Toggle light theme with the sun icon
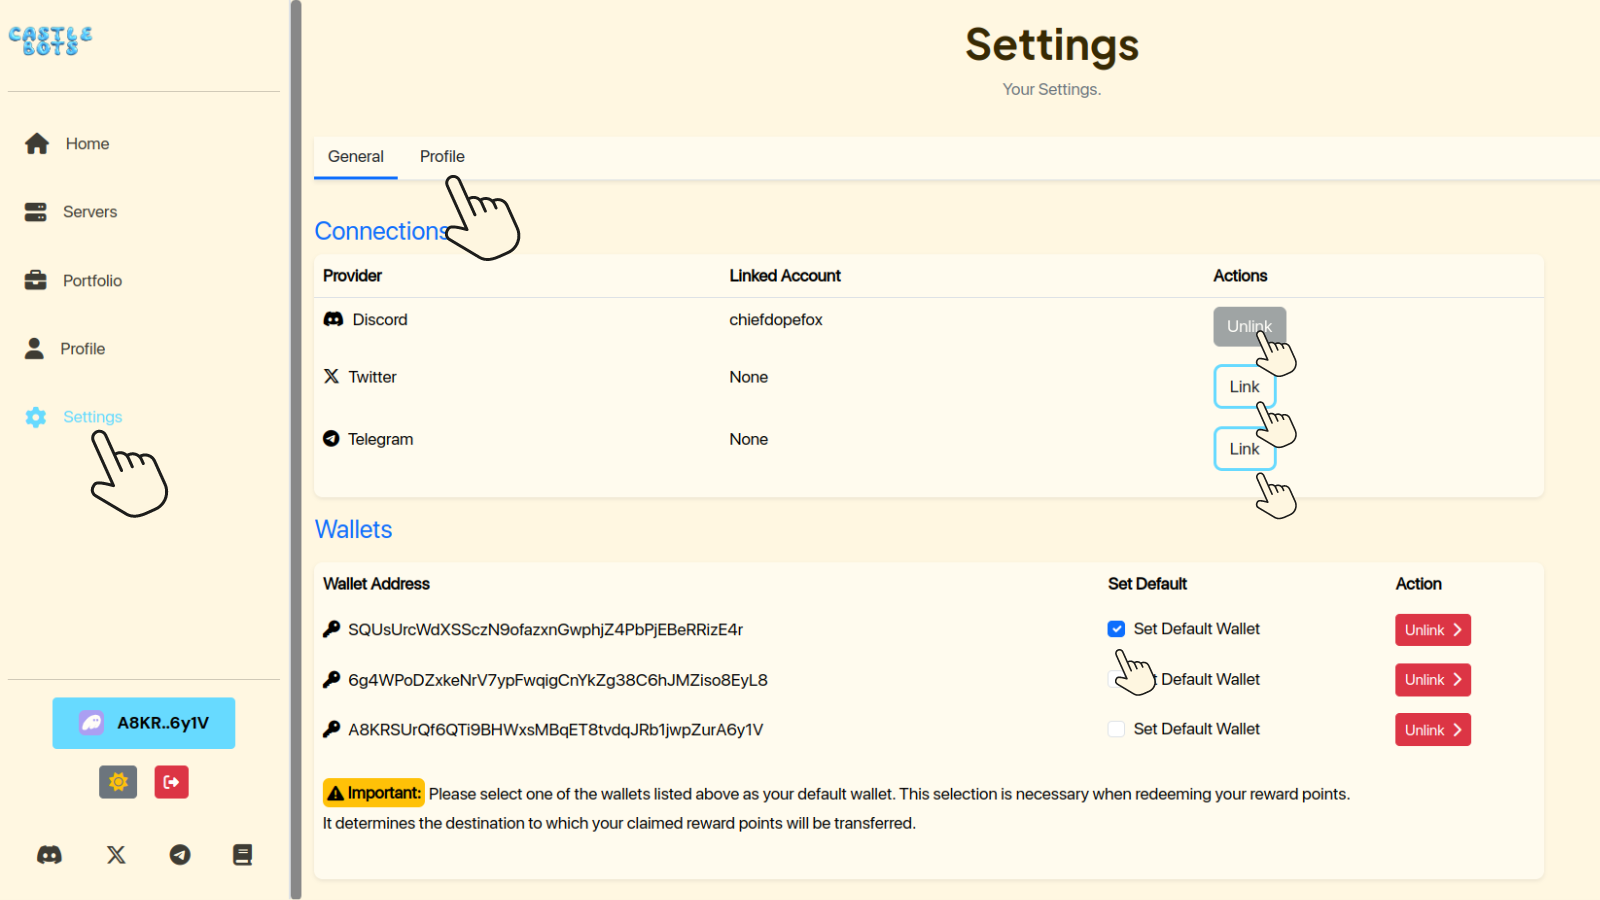 tap(118, 782)
